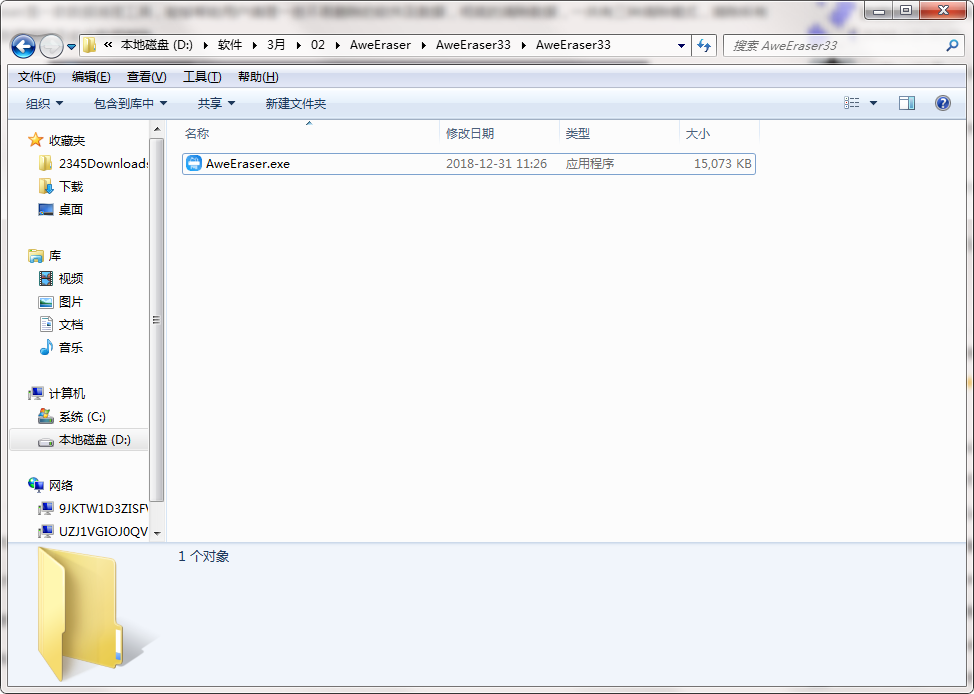Open the 文件(F) menu
The width and height of the screenshot is (974, 694).
(x=37, y=77)
